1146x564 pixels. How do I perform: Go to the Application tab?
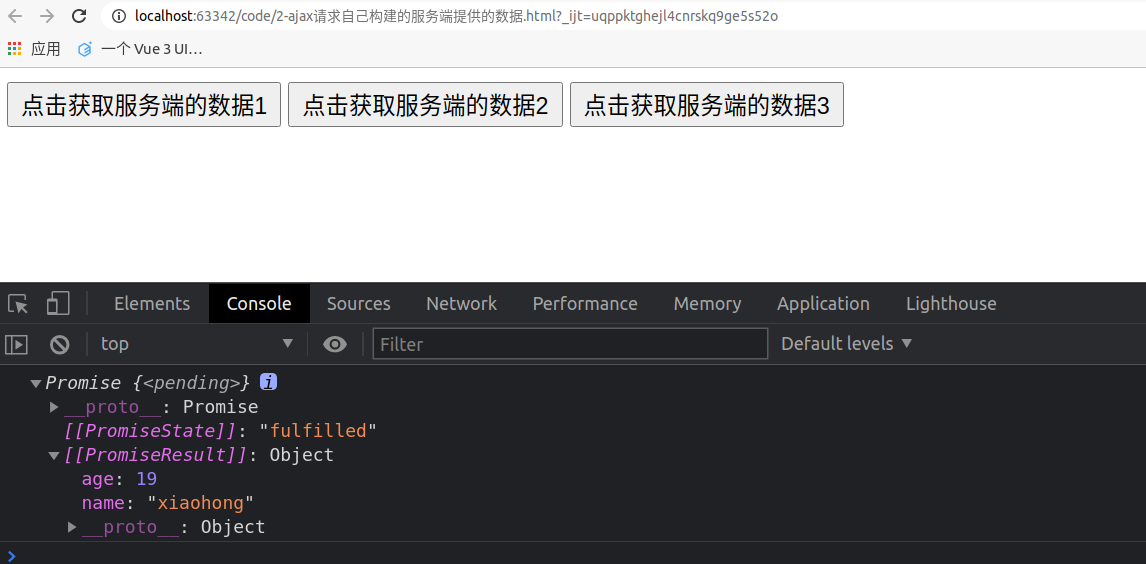click(823, 303)
